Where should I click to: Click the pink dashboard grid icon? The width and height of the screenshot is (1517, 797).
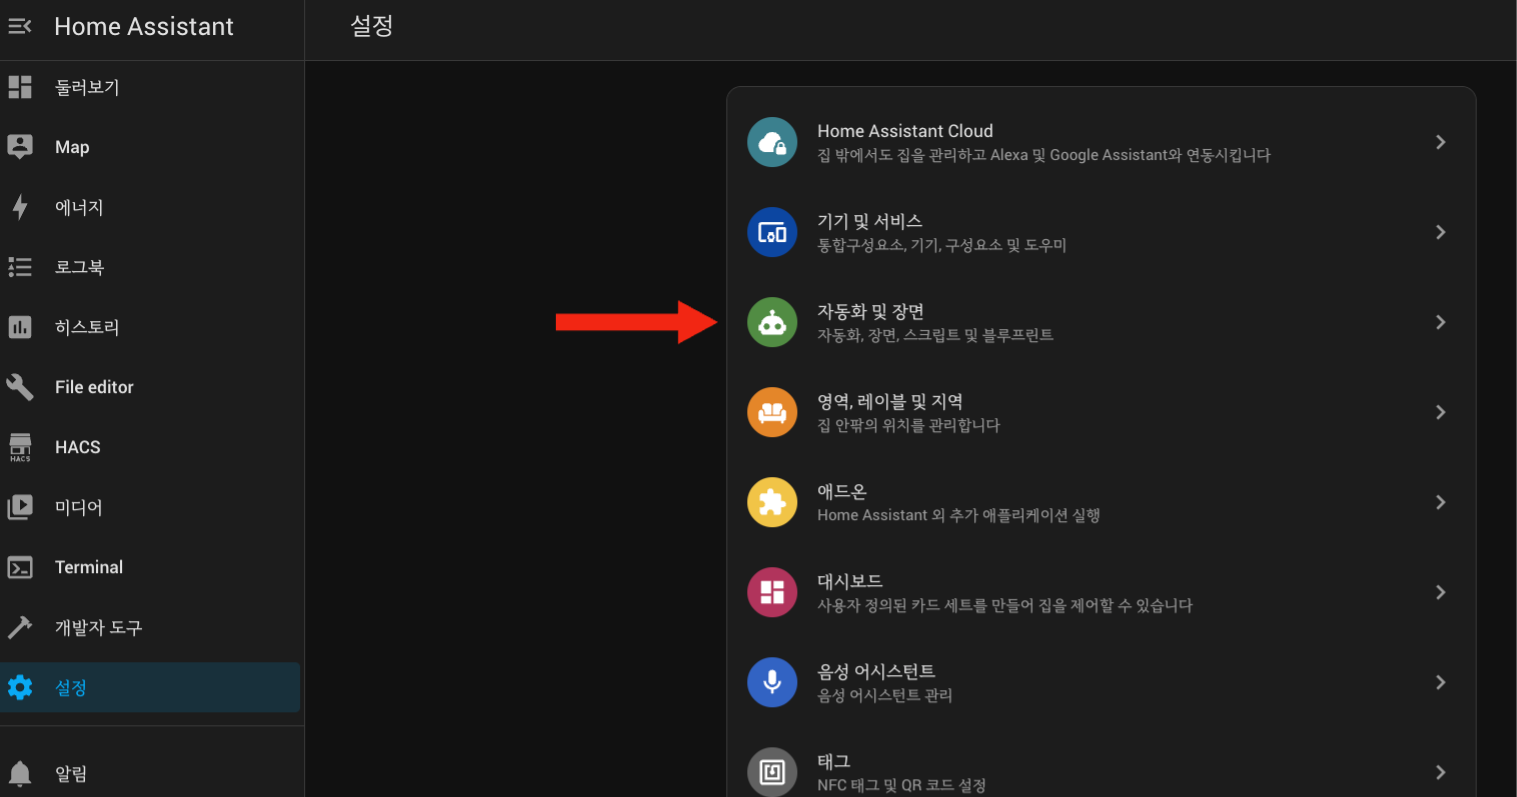click(772, 592)
